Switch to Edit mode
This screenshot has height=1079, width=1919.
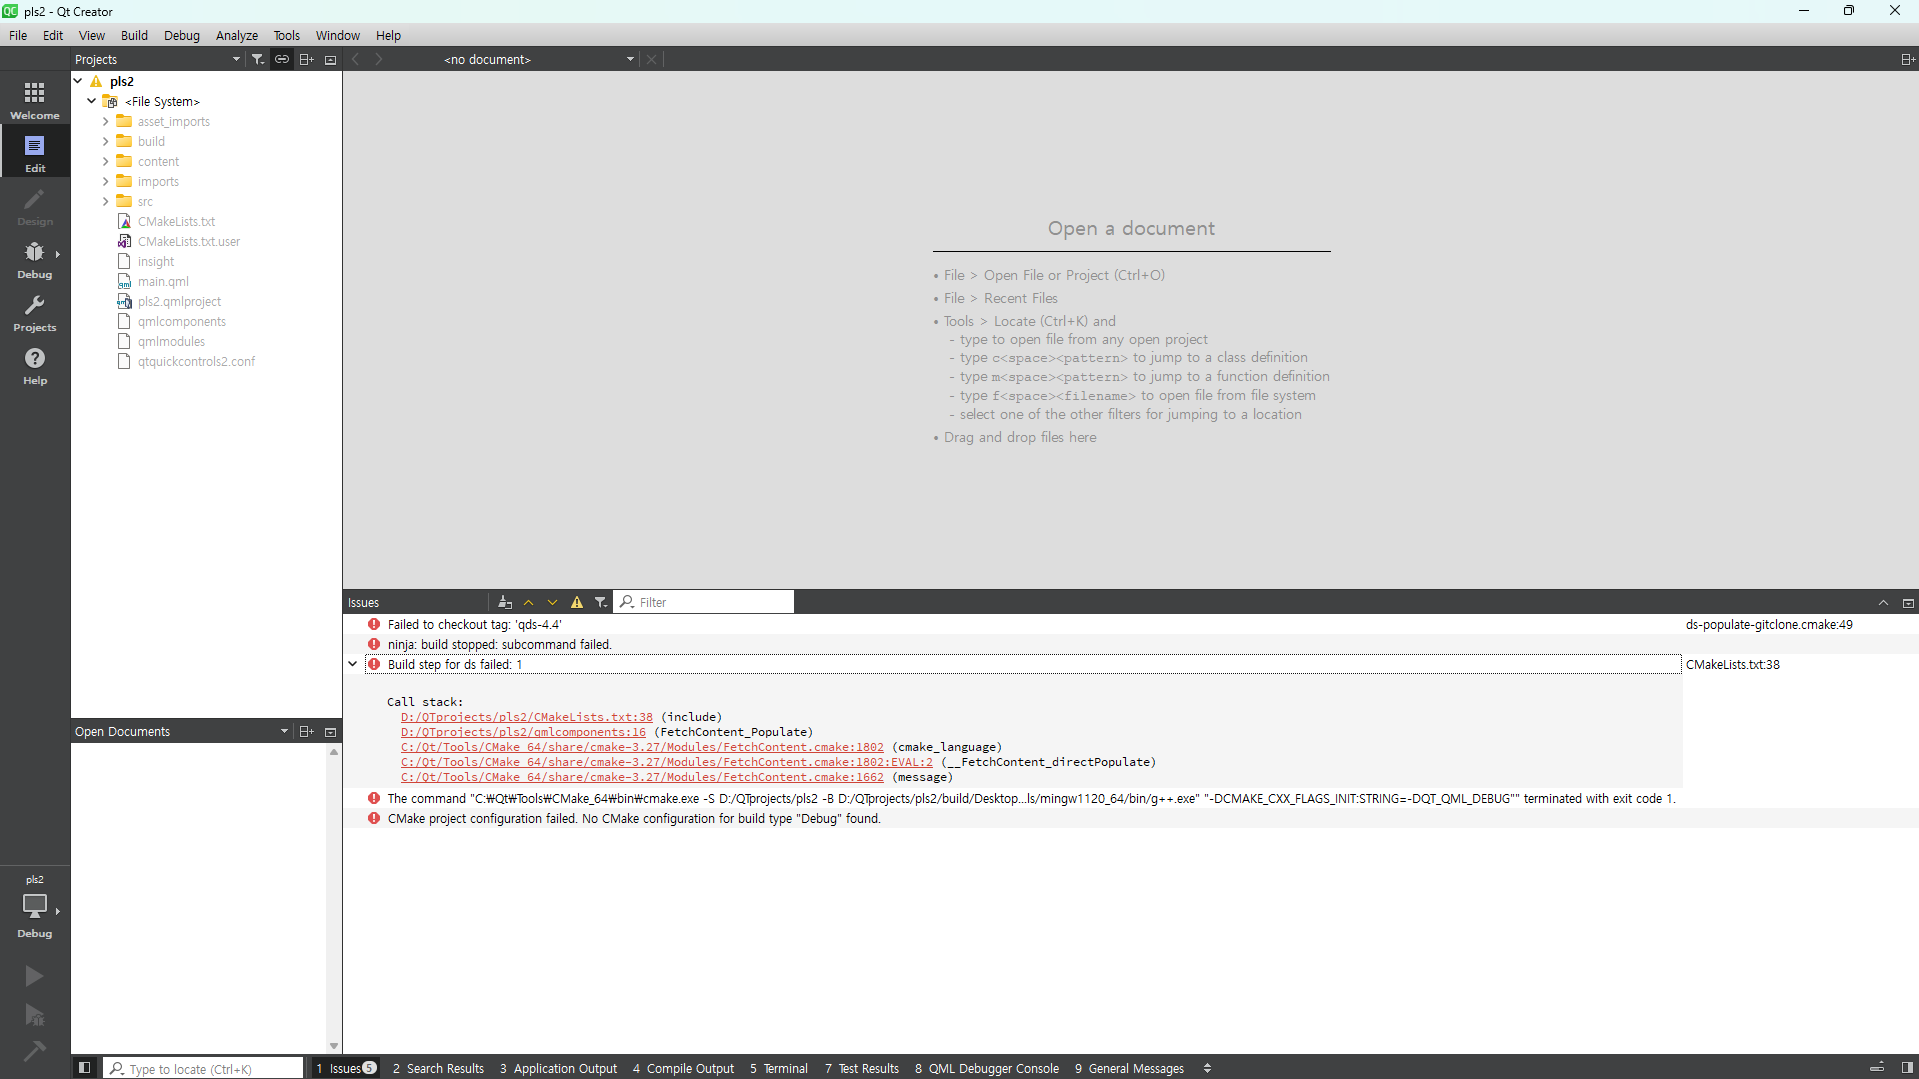pyautogui.click(x=35, y=153)
